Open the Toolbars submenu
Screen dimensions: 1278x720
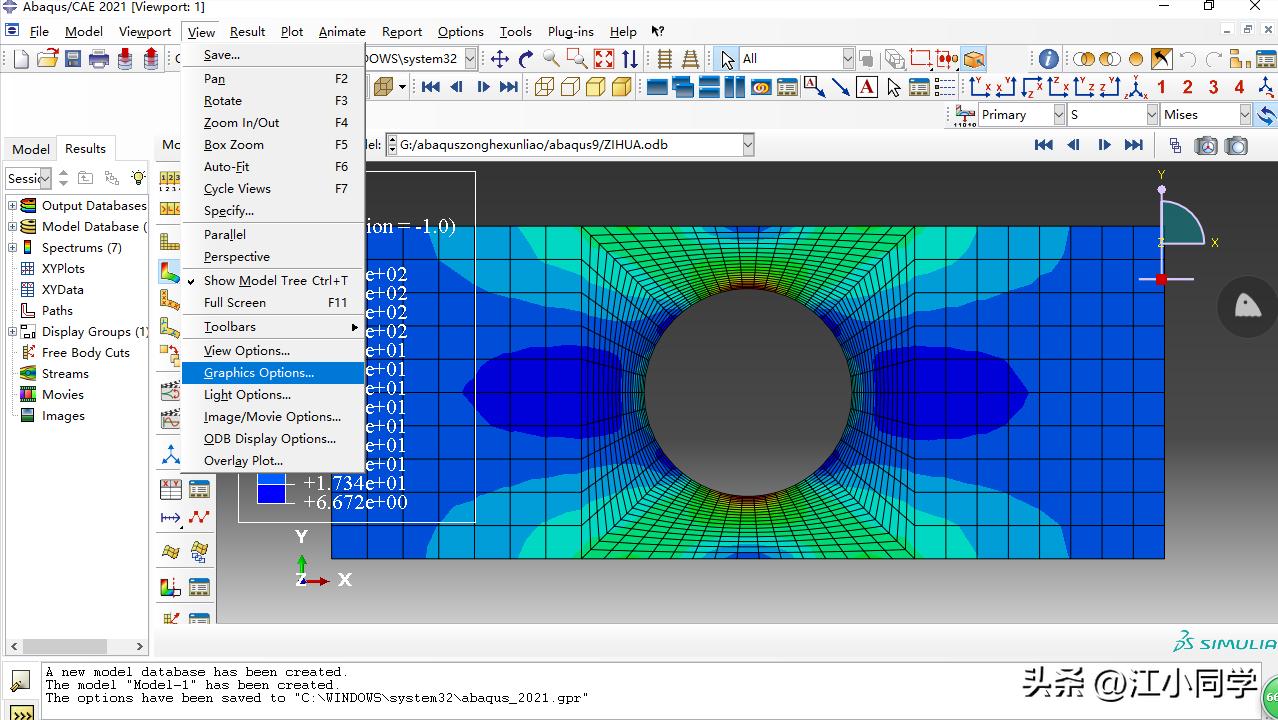(x=230, y=327)
